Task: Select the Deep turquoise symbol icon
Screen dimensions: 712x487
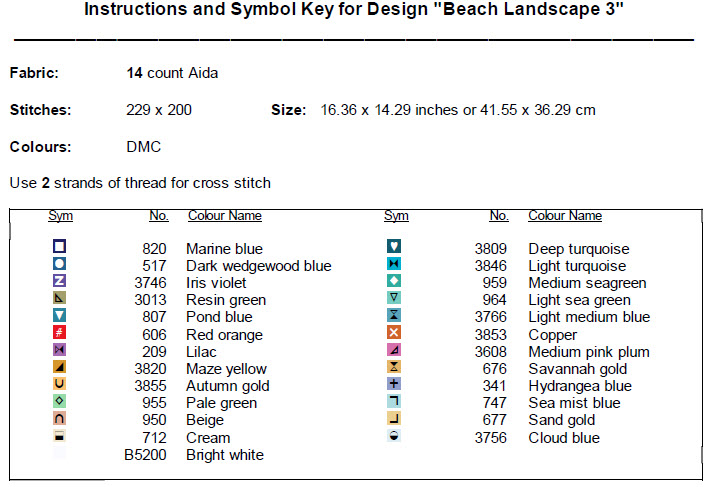Action: click(x=395, y=247)
